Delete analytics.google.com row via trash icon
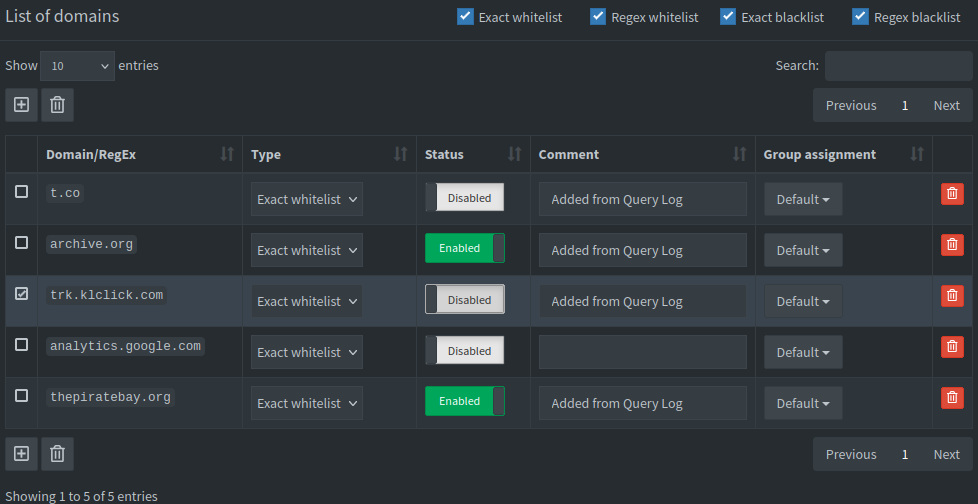978x504 pixels. pyautogui.click(x=952, y=347)
